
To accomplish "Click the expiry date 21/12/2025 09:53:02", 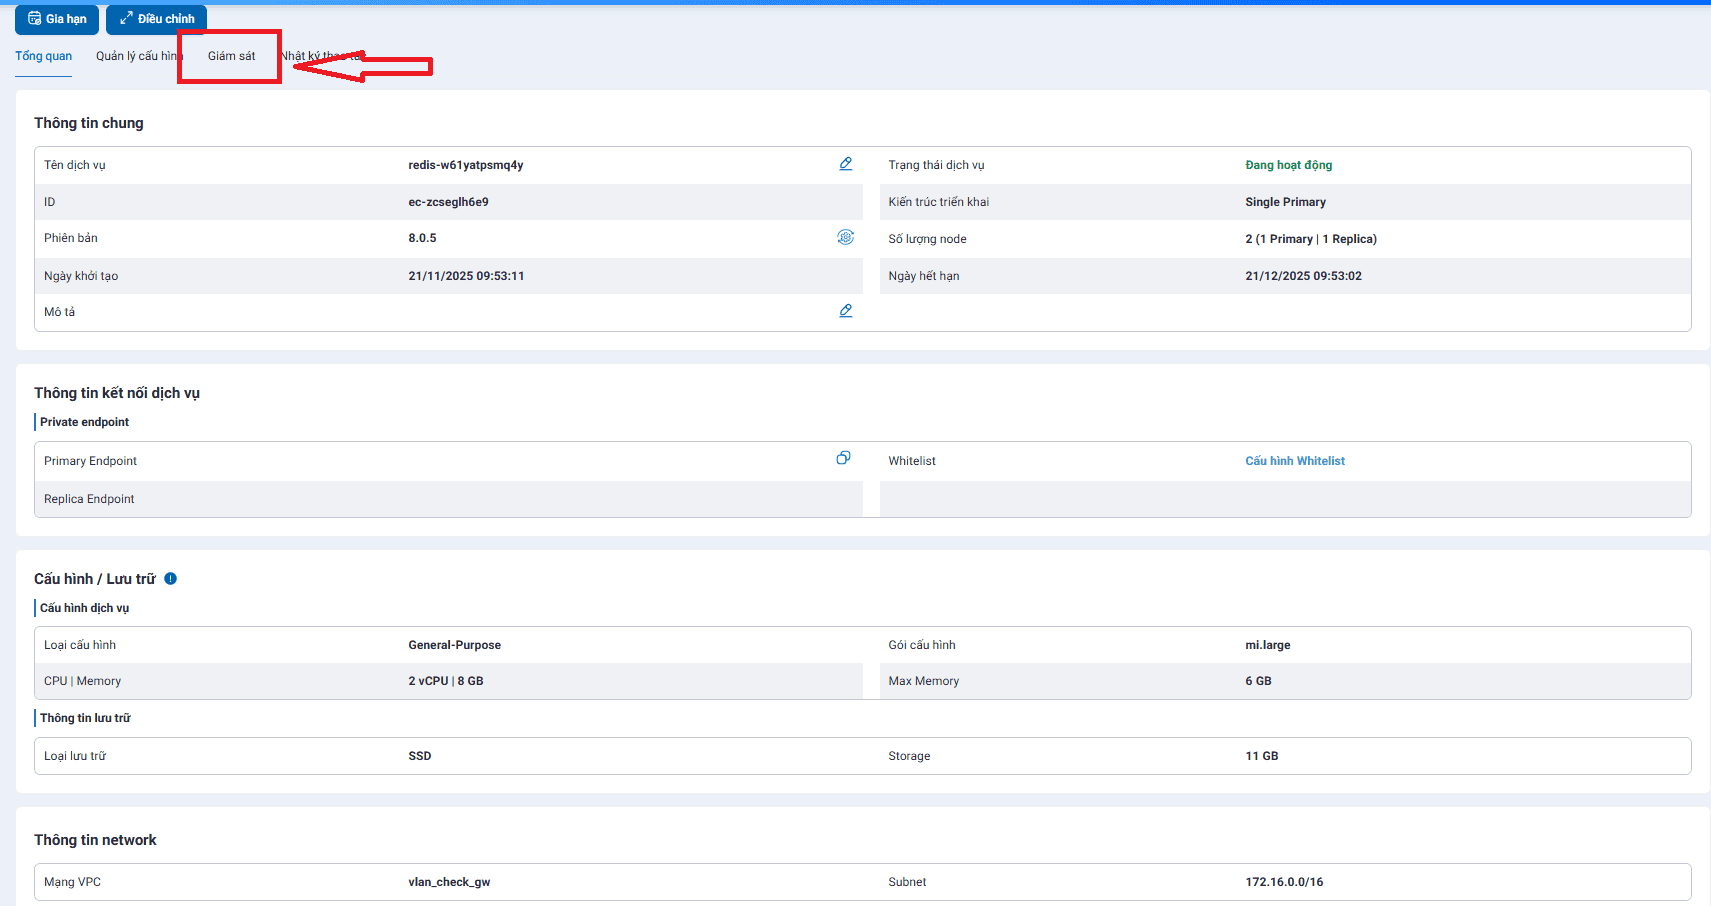I will point(1303,276).
